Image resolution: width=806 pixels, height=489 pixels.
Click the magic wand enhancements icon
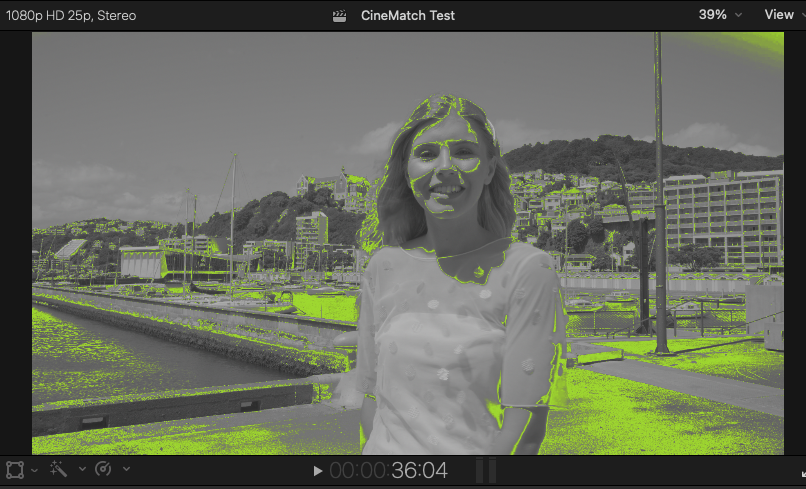click(x=58, y=469)
